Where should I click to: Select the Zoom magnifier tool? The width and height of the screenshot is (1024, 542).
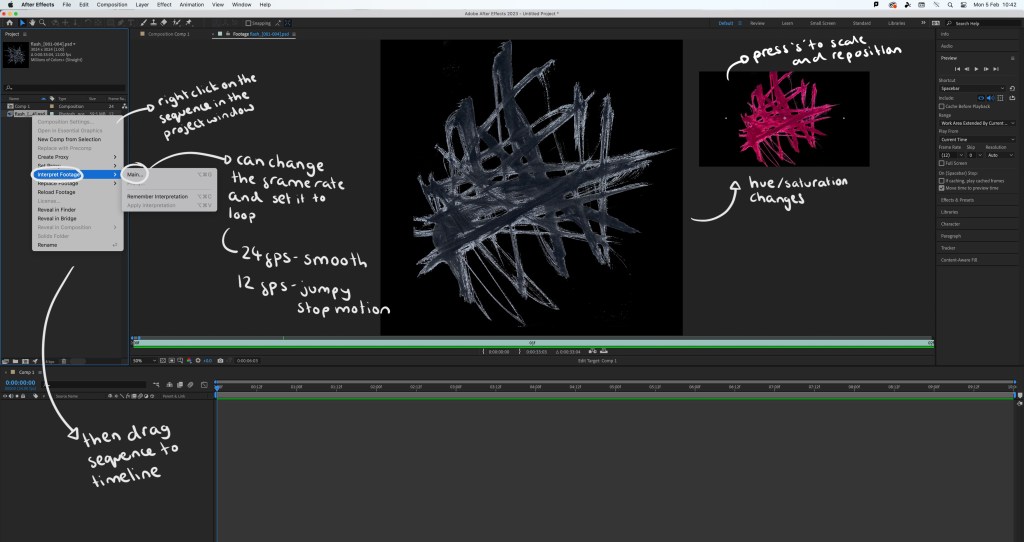coord(40,22)
